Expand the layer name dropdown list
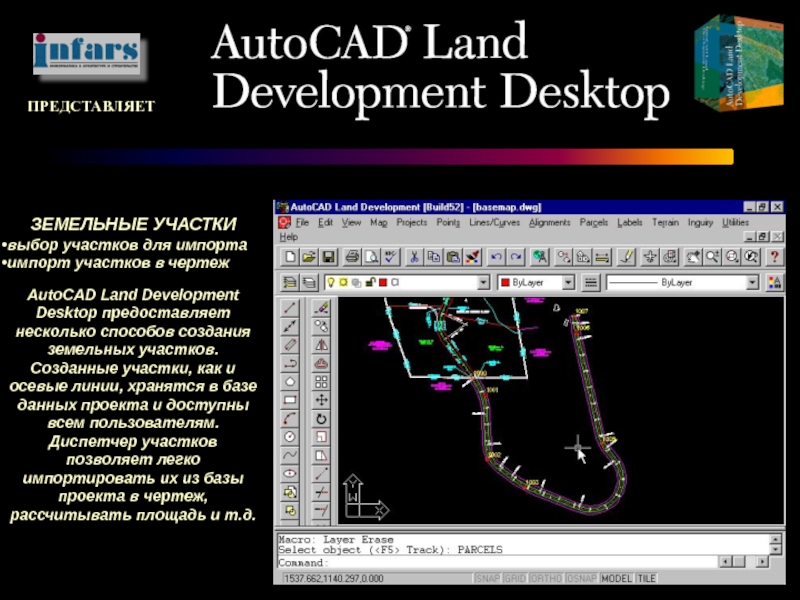The height and width of the screenshot is (600, 800). pyautogui.click(x=484, y=283)
